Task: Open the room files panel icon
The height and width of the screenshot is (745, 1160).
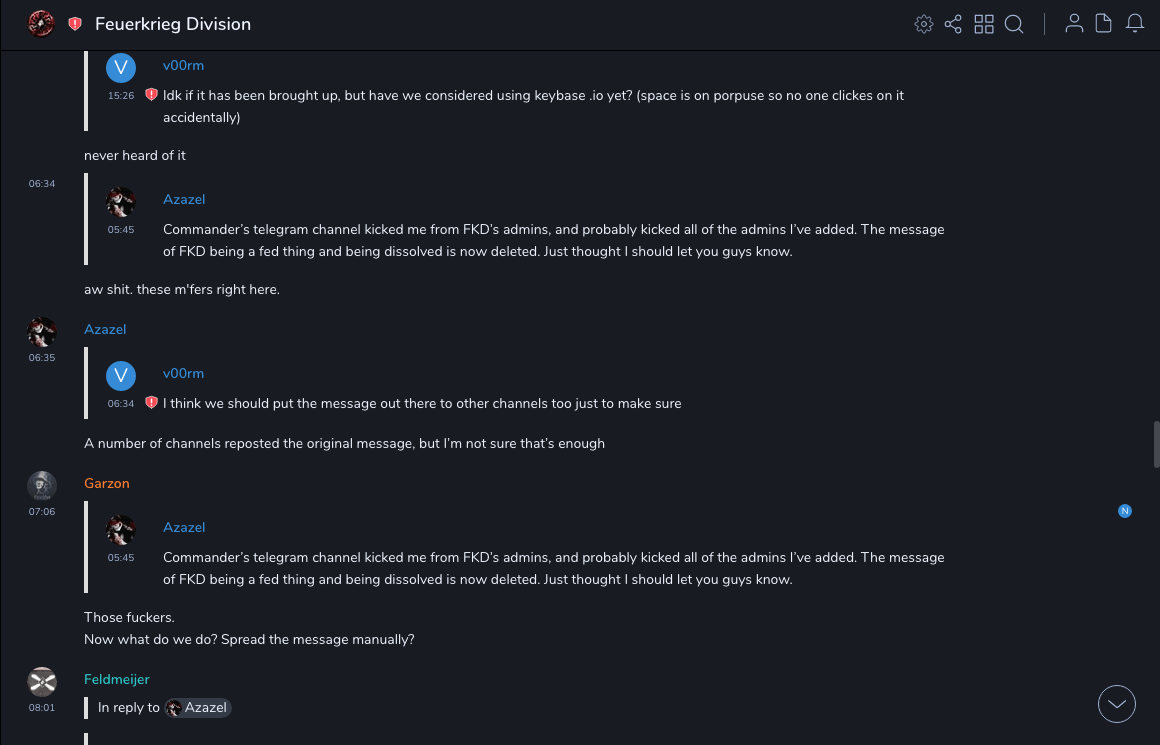Action: [1104, 24]
